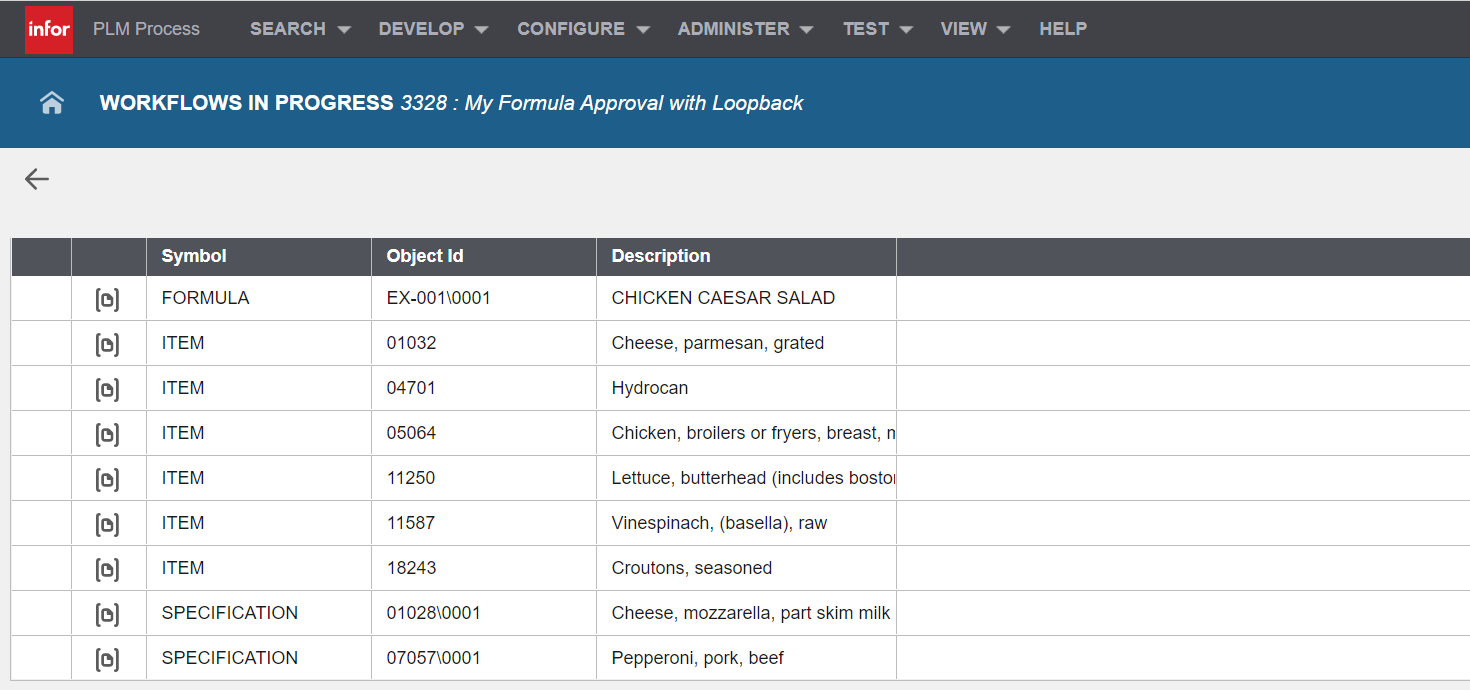1470x690 pixels.
Task: Go to the Home page icon
Action: [52, 103]
